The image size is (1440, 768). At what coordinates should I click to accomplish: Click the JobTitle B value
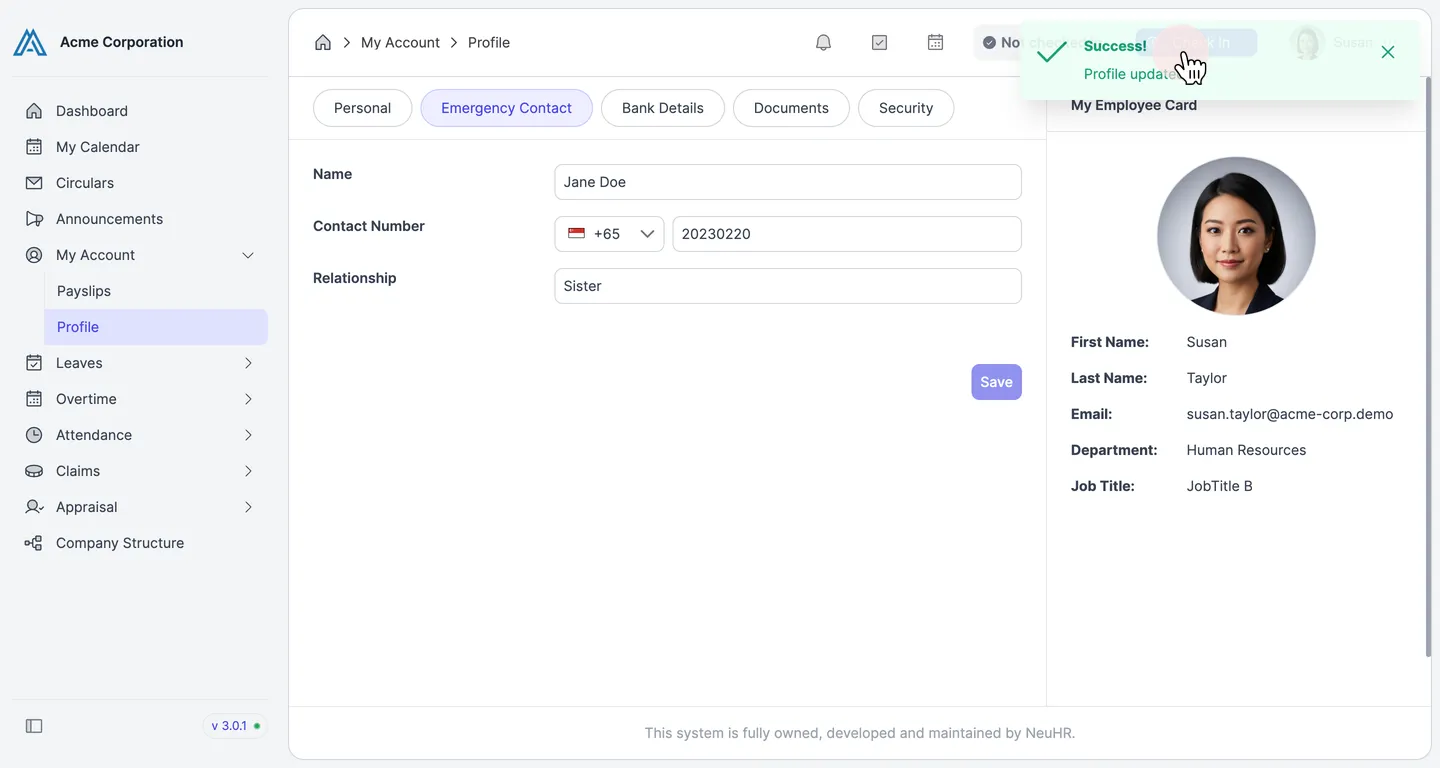point(1219,486)
